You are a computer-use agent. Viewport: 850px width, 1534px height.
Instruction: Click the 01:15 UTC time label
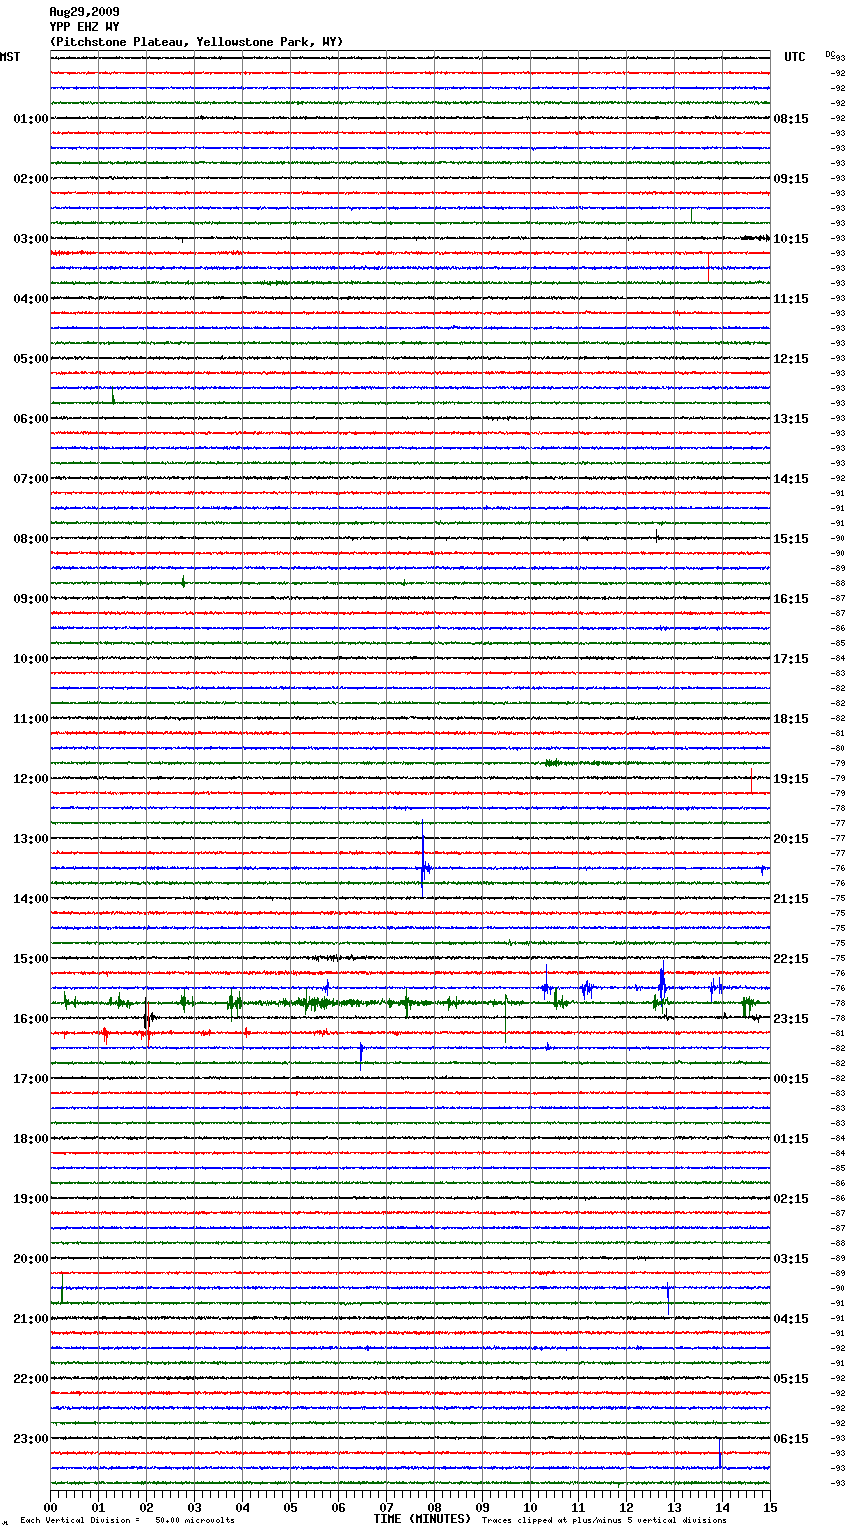coord(791,1139)
